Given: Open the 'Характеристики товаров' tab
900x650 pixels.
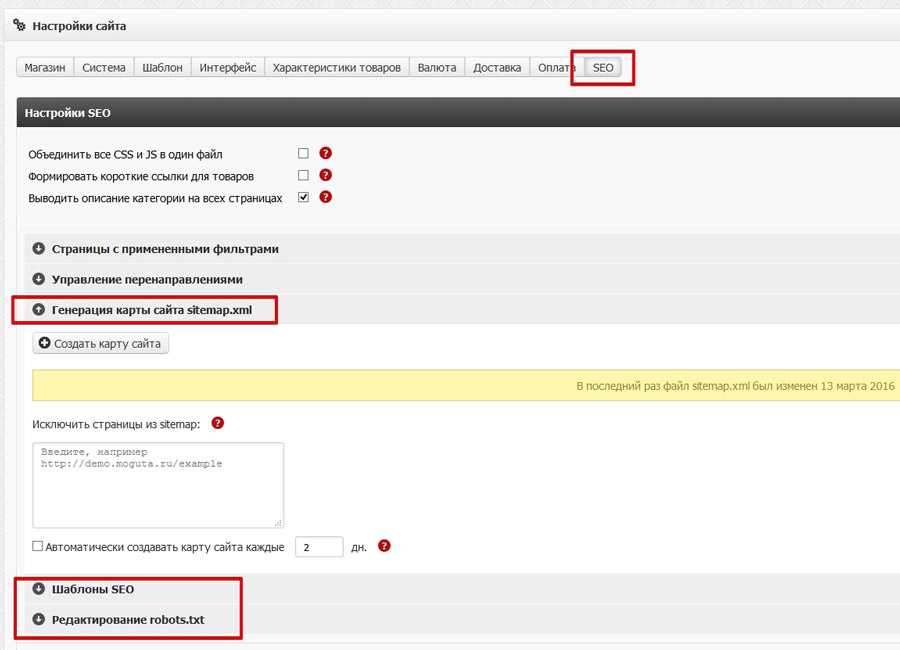Looking at the screenshot, I should coord(337,68).
